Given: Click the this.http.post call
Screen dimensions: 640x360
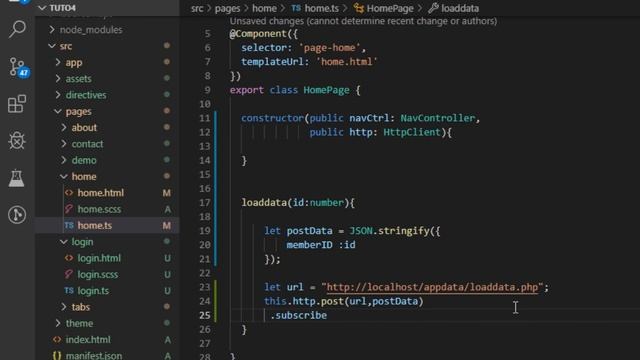Looking at the screenshot, I should 304,301.
